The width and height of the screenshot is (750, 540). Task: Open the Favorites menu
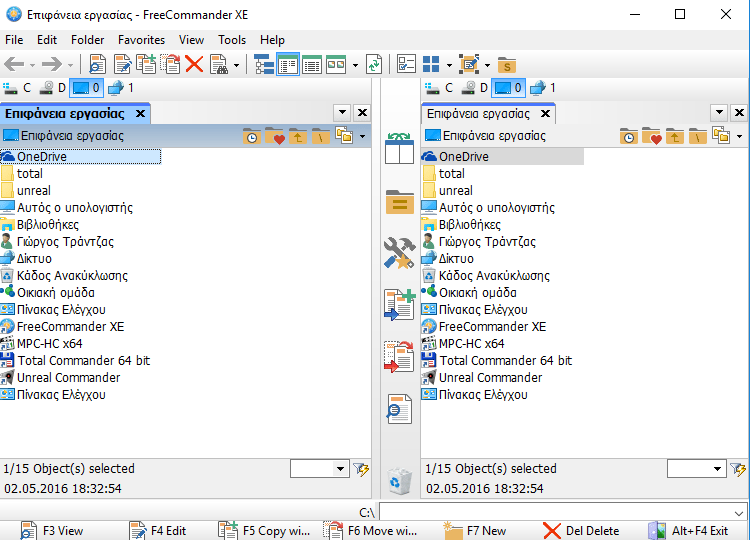tap(142, 40)
